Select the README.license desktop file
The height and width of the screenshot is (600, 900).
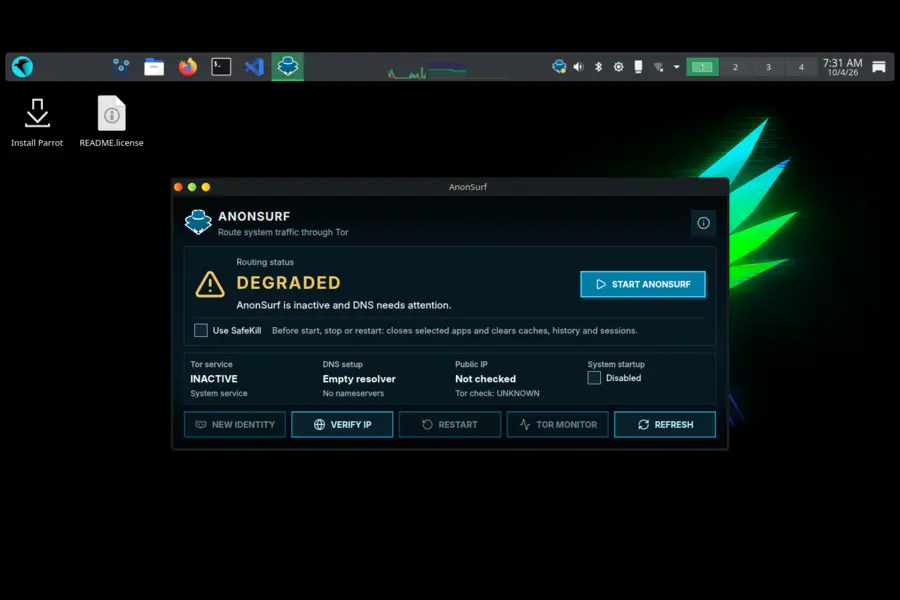pos(111,122)
